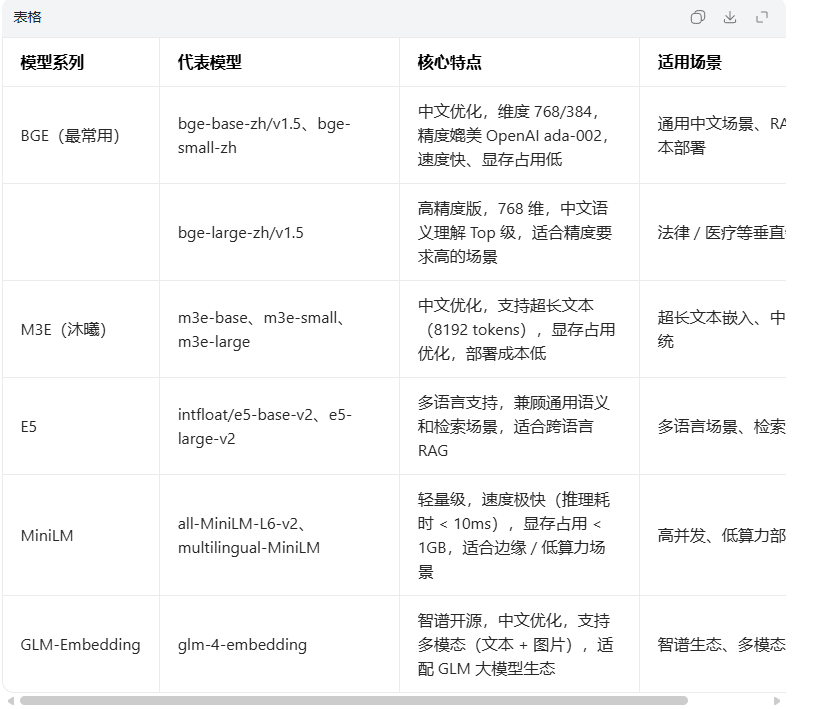Click the 表格 title label
813x709 pixels.
(27, 17)
